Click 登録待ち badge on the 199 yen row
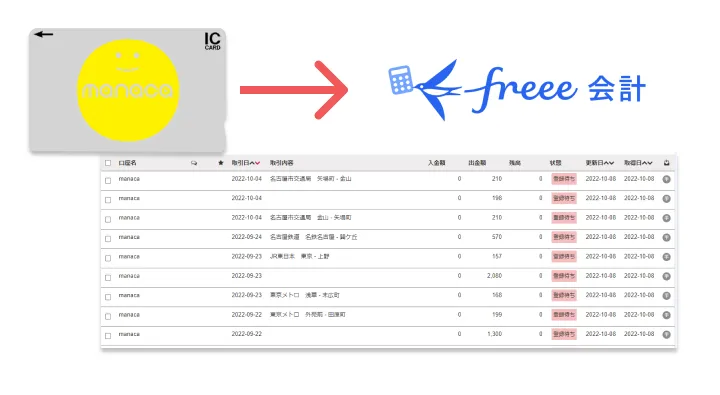The height and width of the screenshot is (395, 720). pos(564,315)
